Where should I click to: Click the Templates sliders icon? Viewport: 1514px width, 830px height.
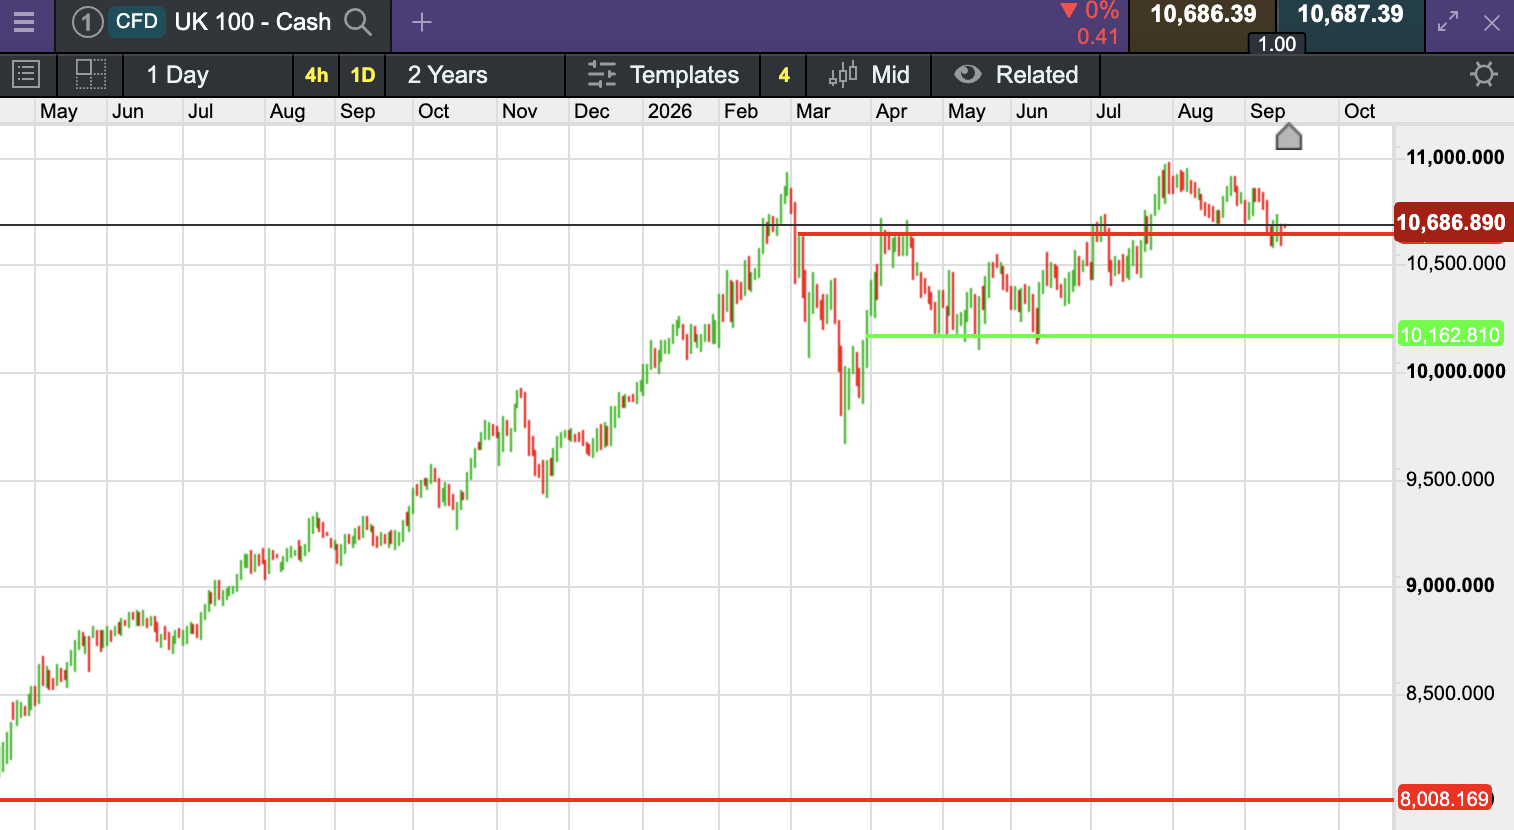coord(602,75)
